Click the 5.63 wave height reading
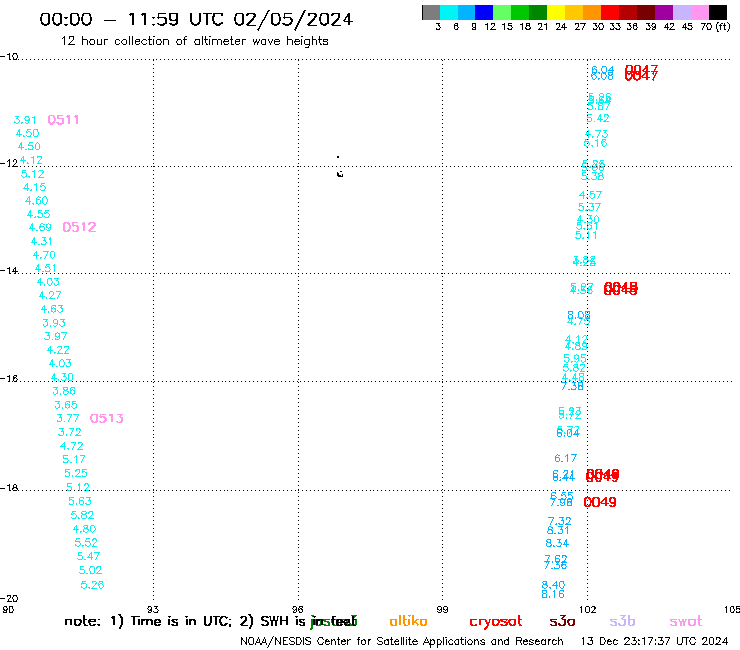The width and height of the screenshot is (740, 650). [80, 501]
